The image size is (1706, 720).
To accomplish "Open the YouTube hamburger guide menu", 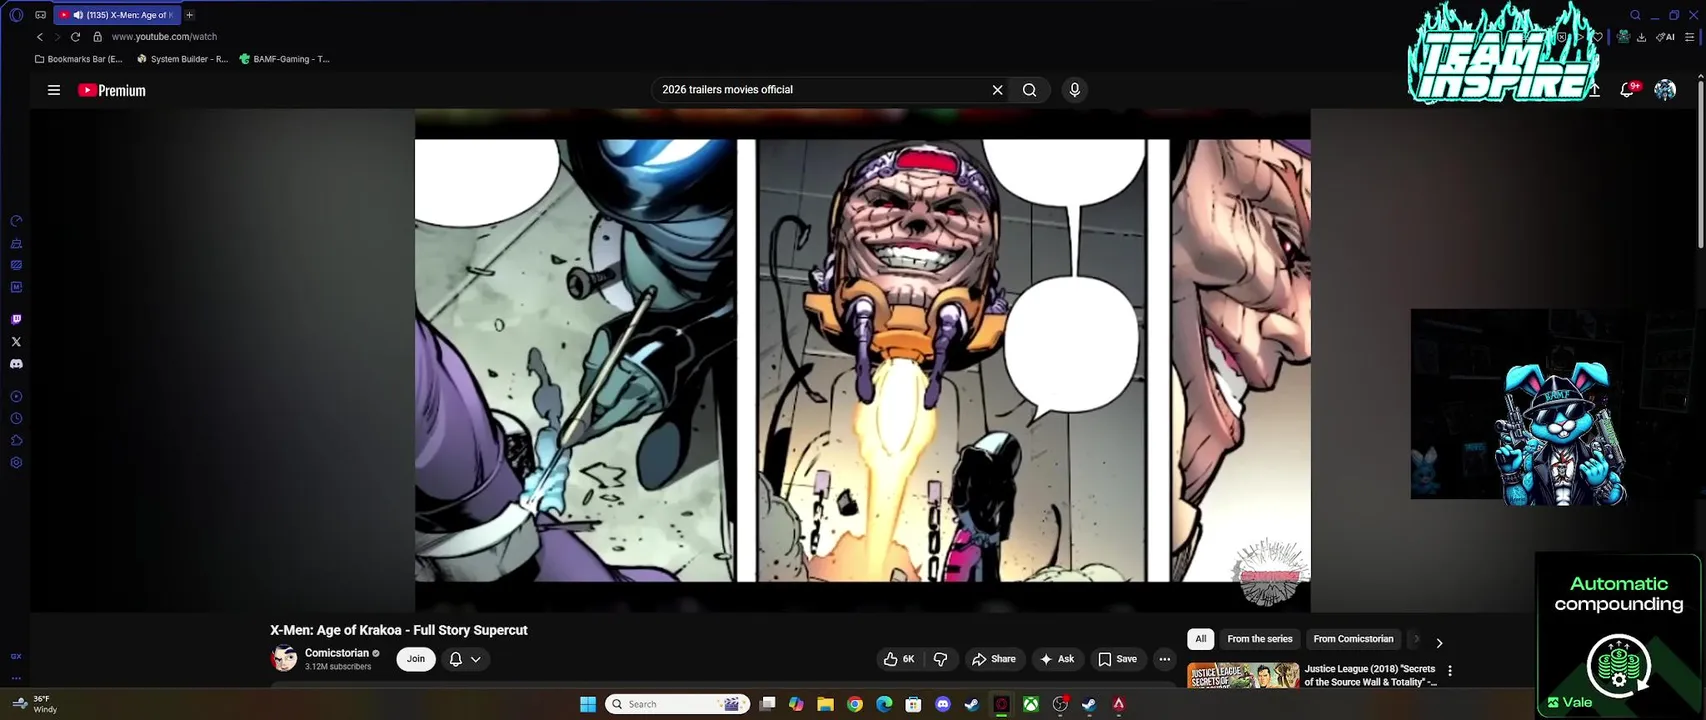I will (x=54, y=90).
